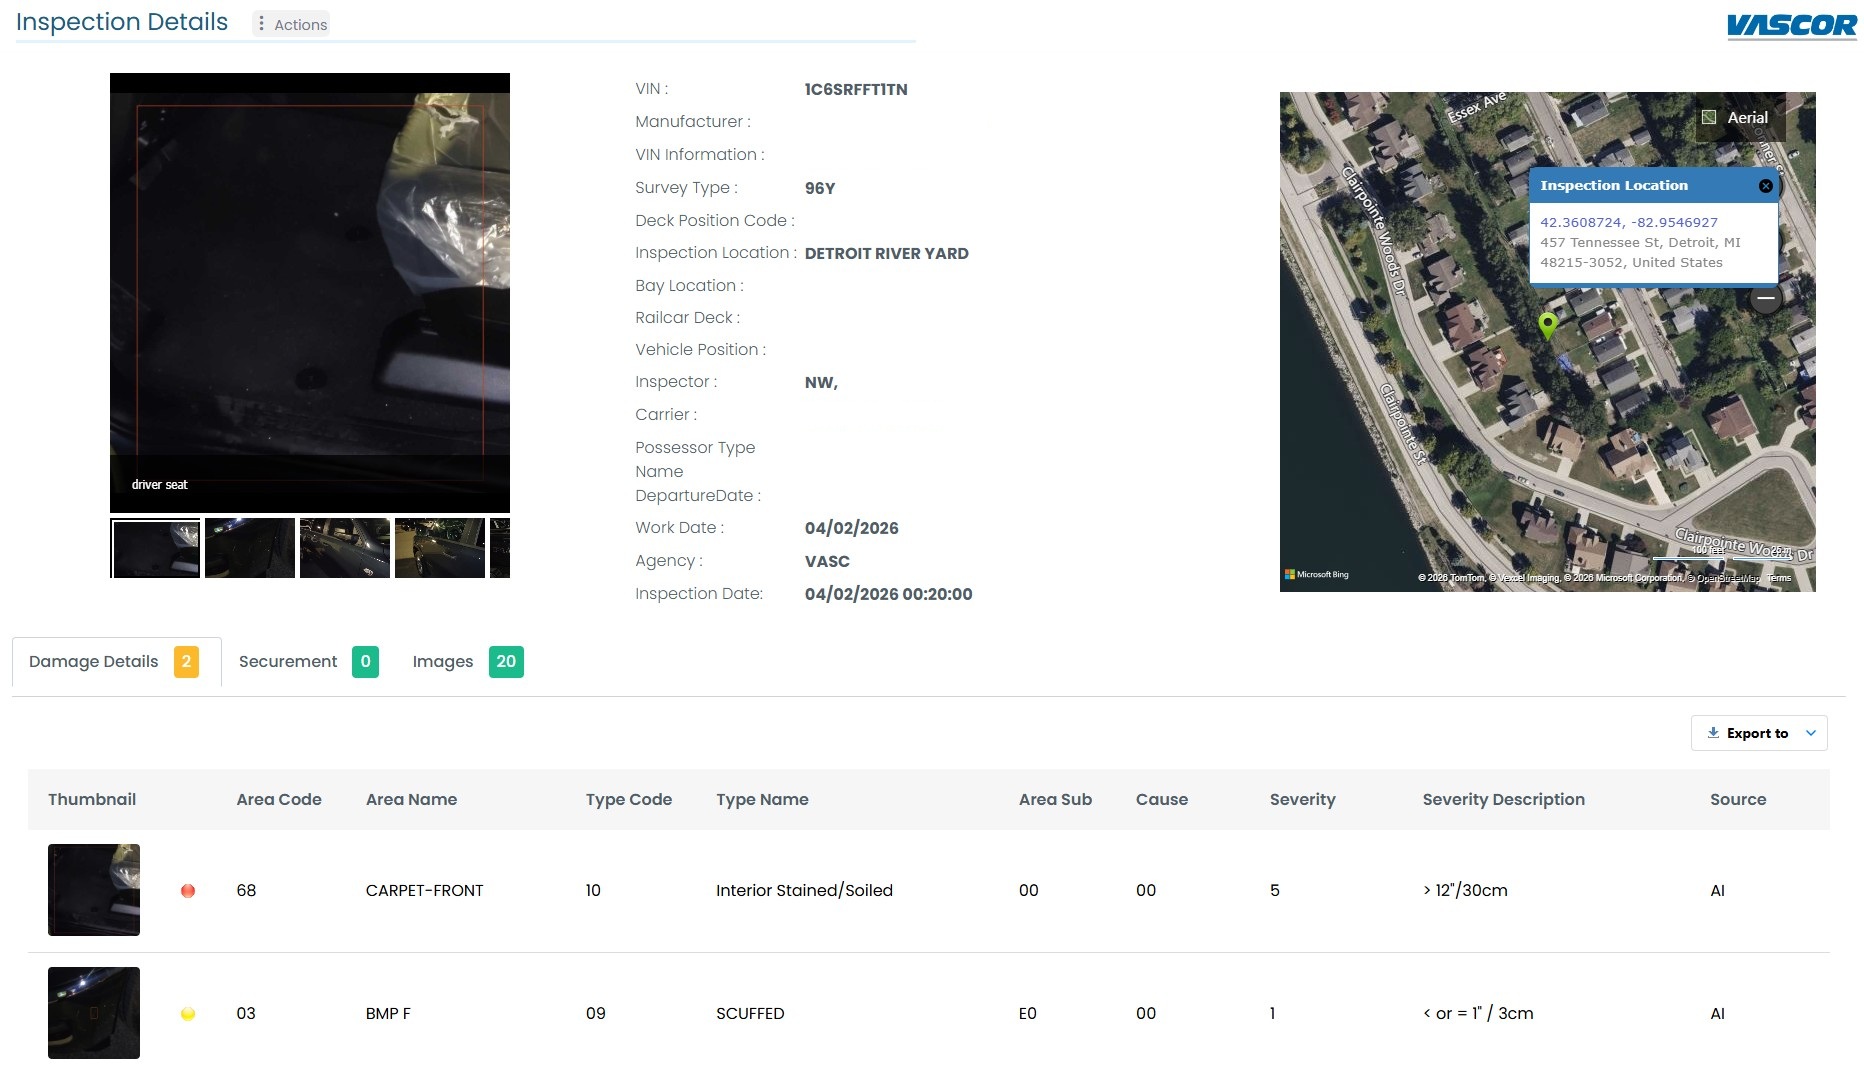Select the fourth thumbnail in image carousel
The height and width of the screenshot is (1092, 1864).
440,548
